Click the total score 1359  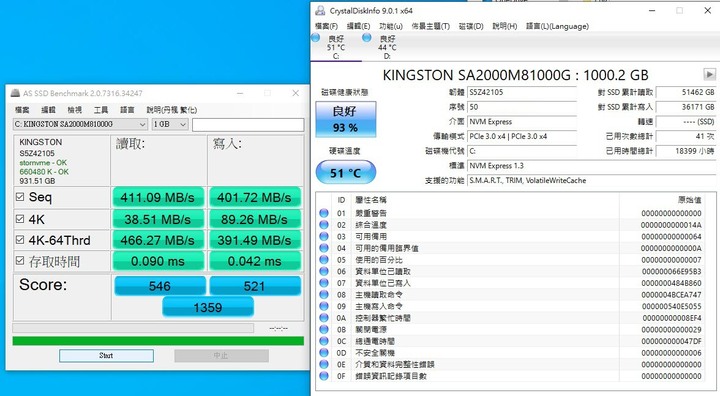click(x=208, y=307)
